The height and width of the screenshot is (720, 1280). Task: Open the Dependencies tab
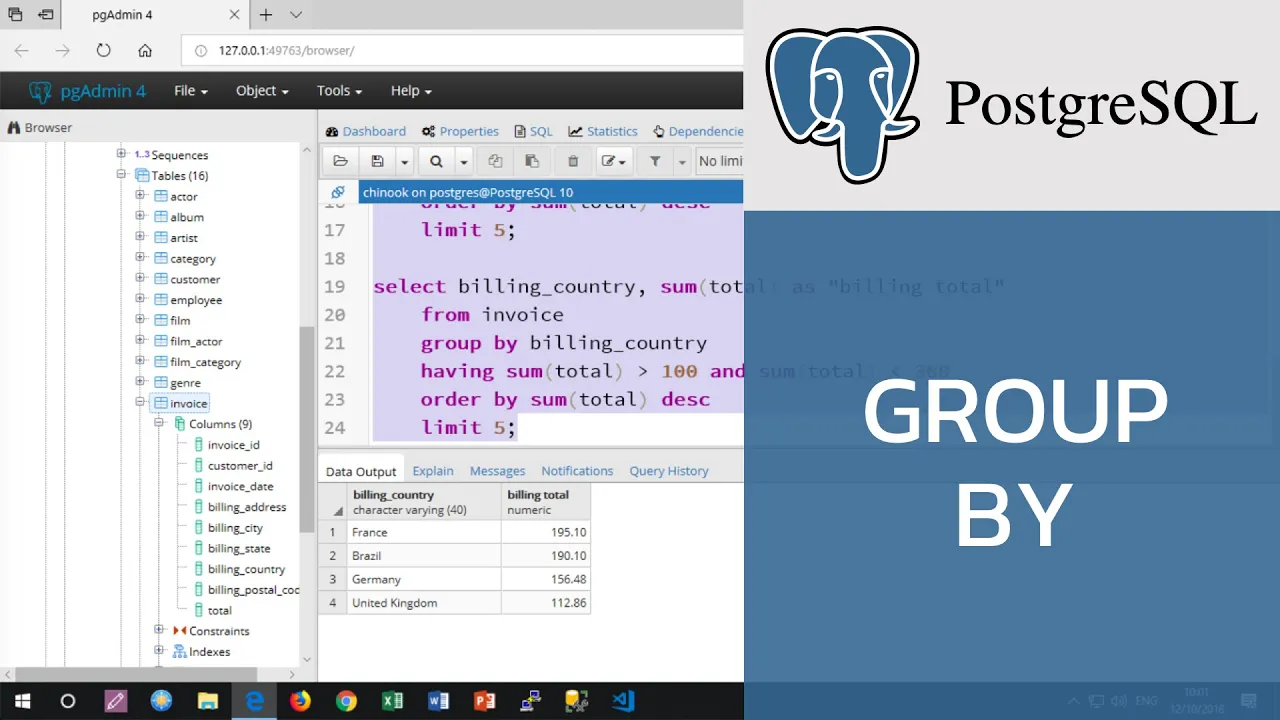[698, 131]
